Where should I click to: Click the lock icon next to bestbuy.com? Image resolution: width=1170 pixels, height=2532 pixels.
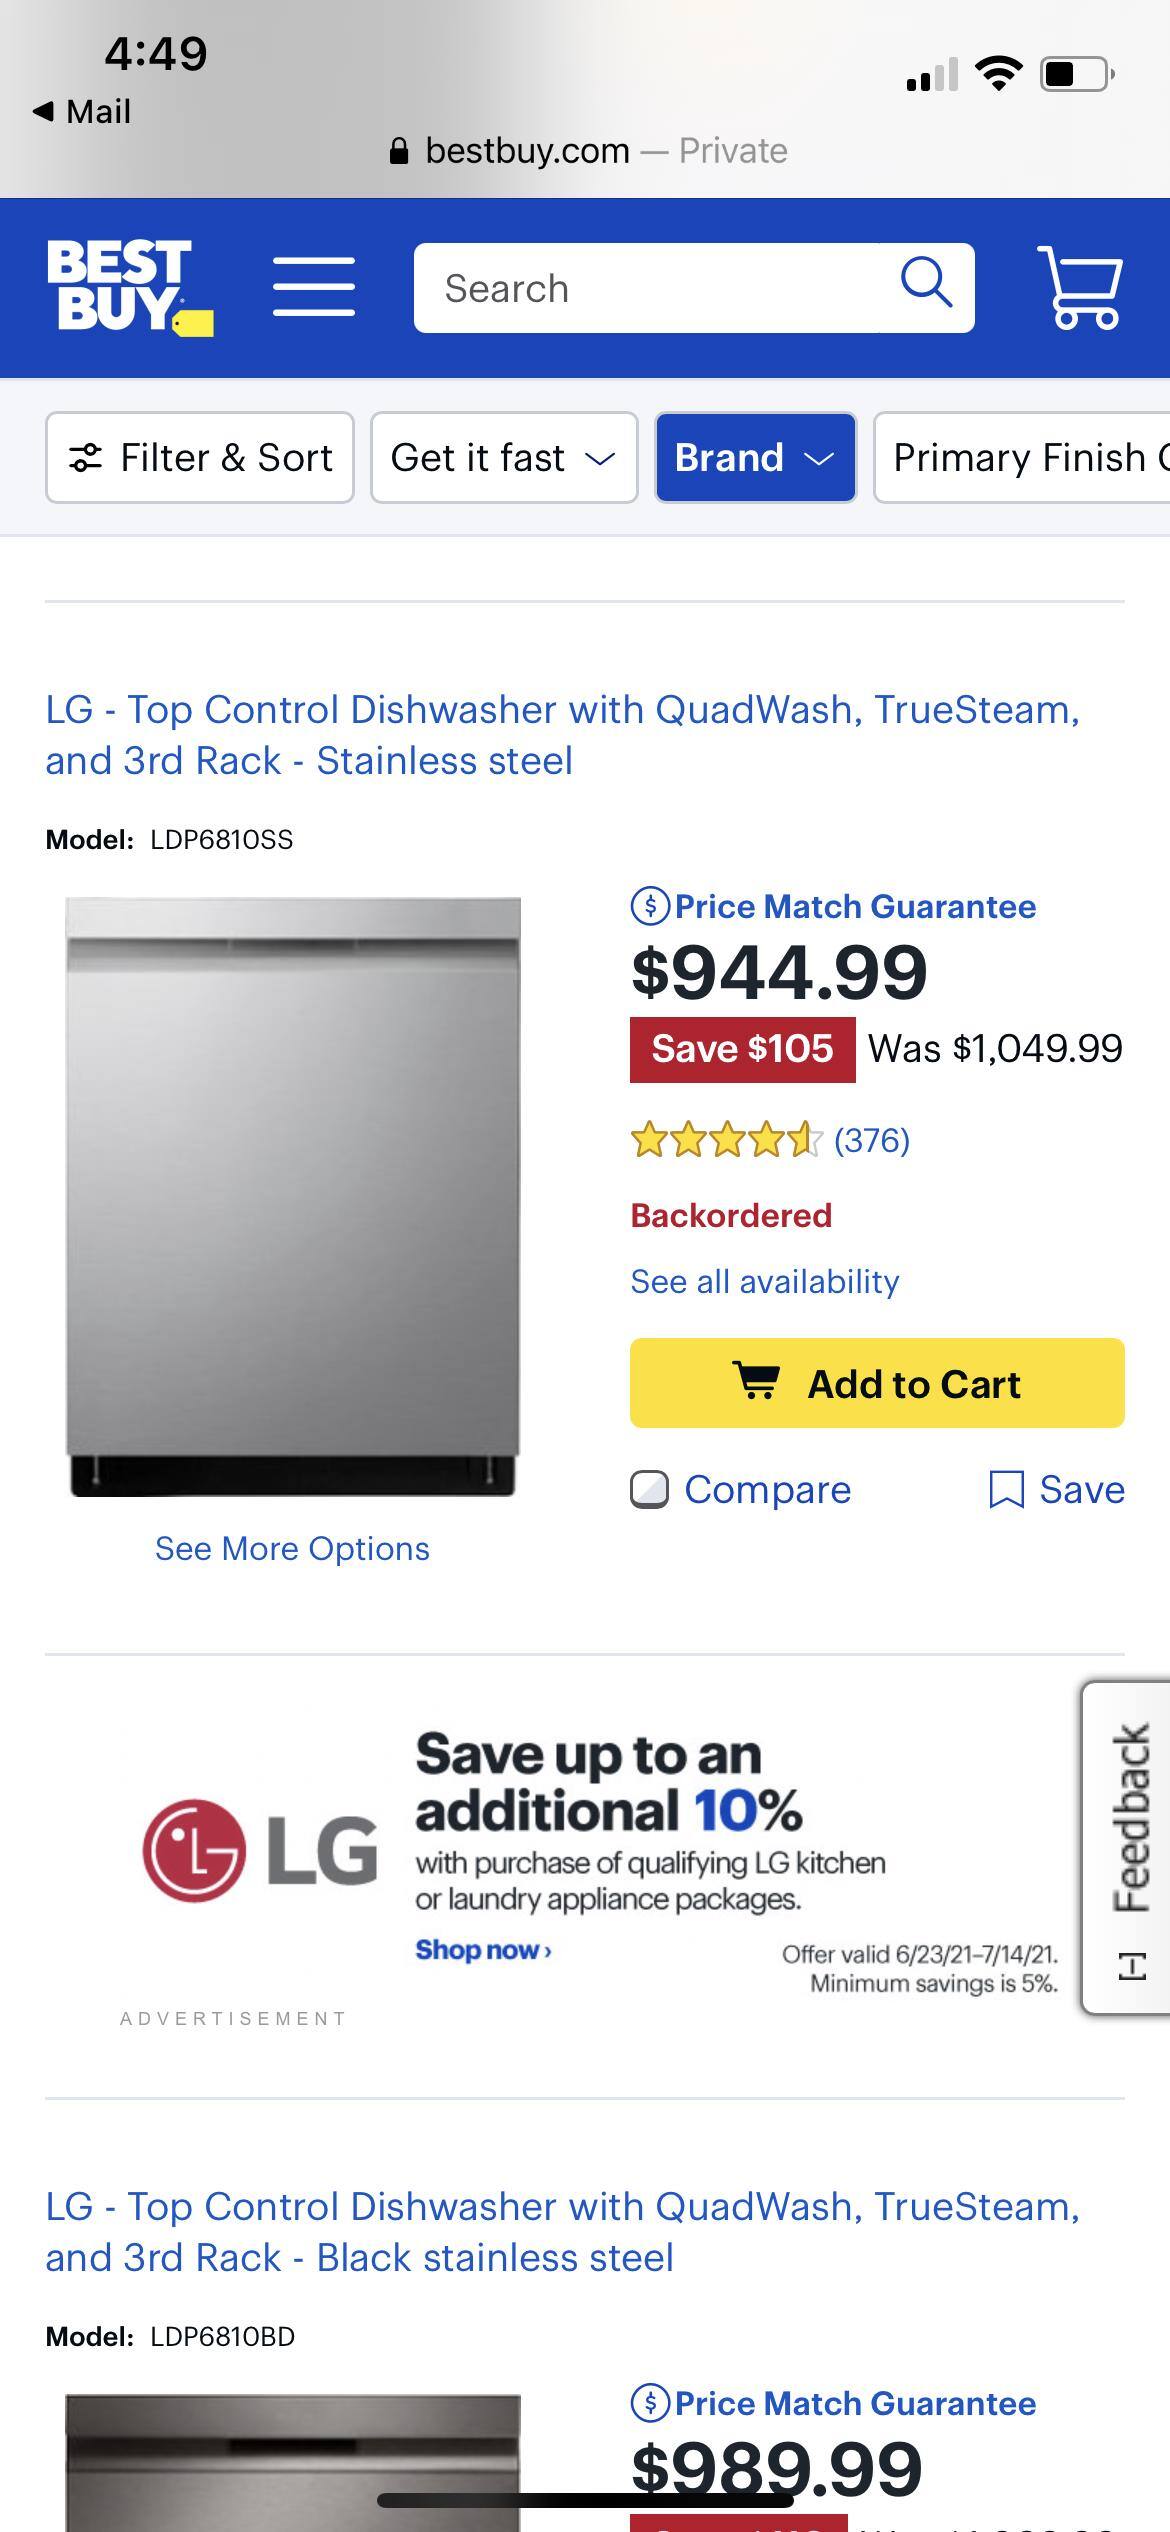(x=399, y=150)
